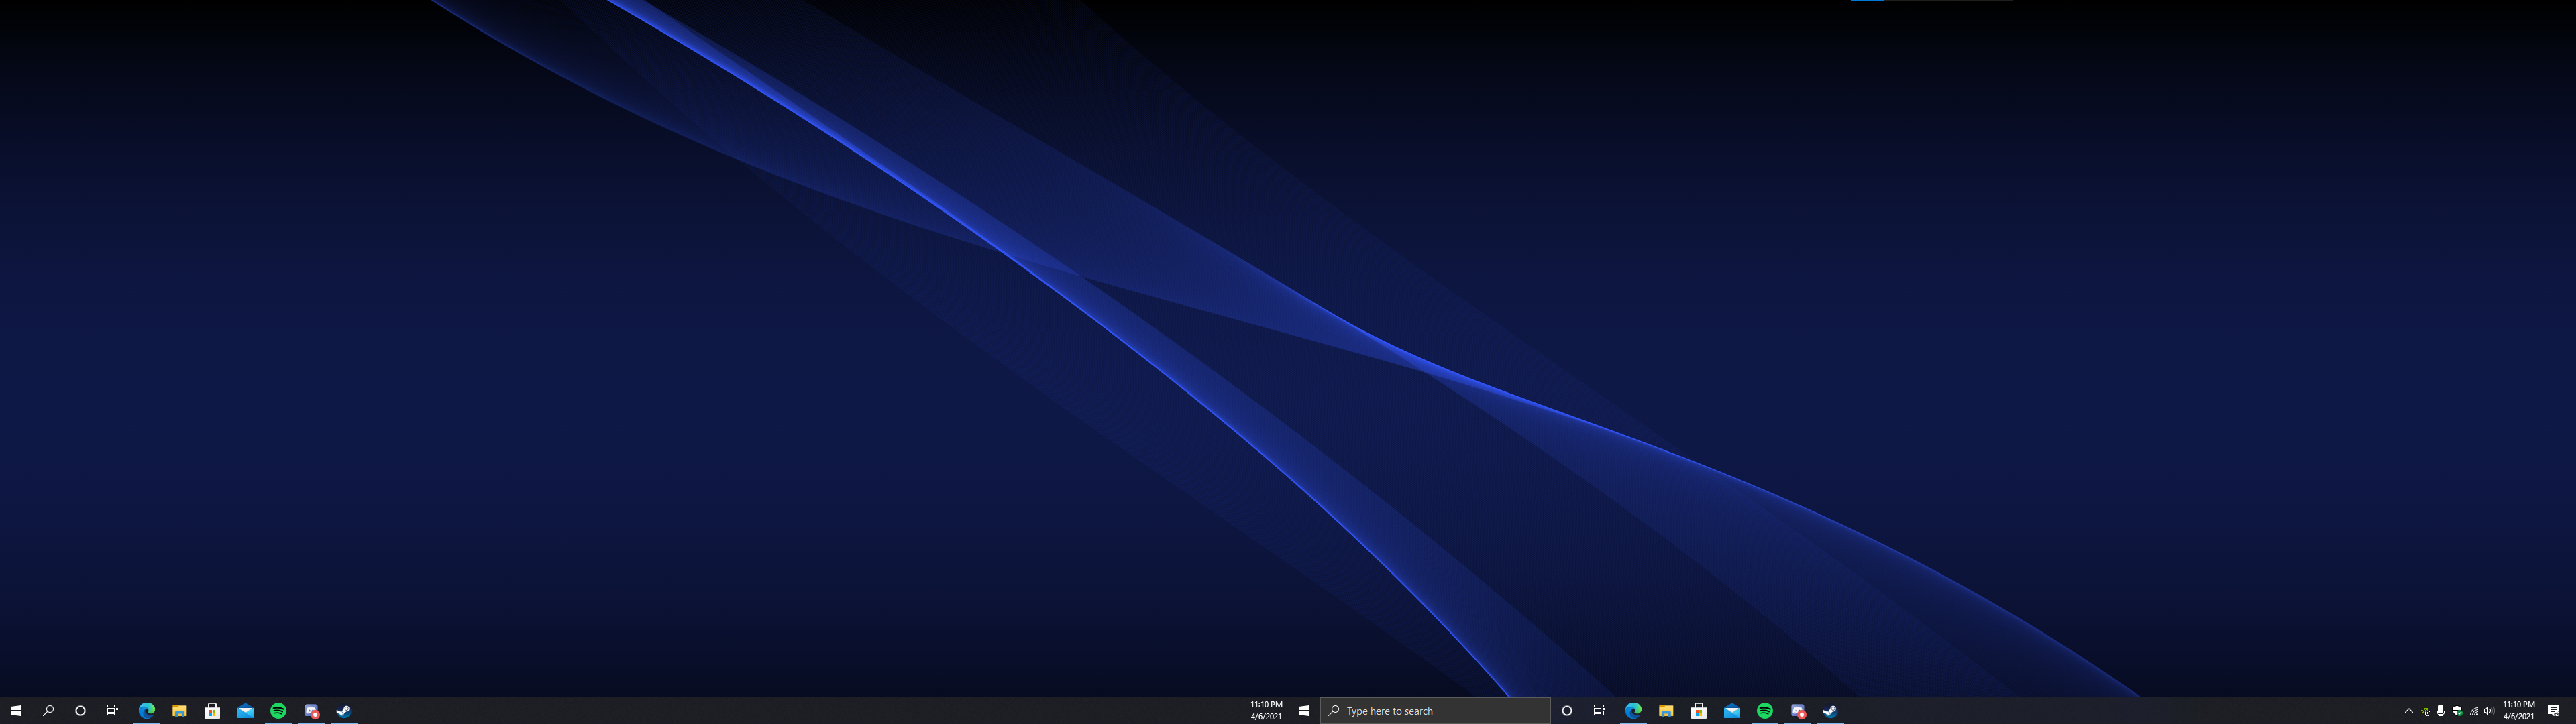Expand hidden system tray icons chevron

point(2408,711)
